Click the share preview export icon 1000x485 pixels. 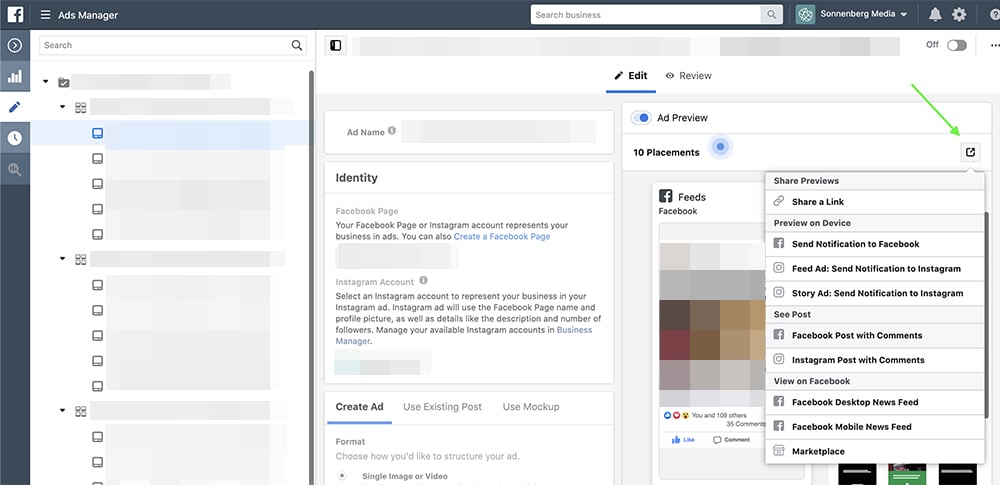pos(969,152)
